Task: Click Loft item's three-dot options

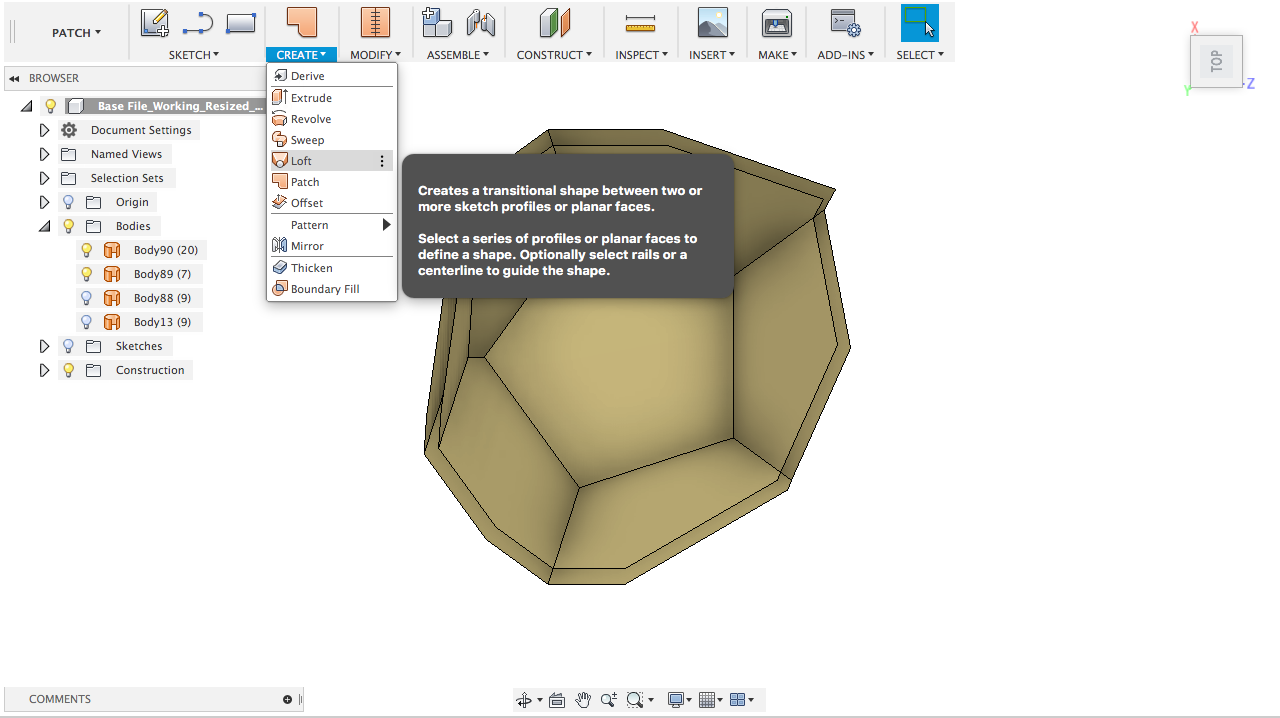Action: (x=381, y=161)
